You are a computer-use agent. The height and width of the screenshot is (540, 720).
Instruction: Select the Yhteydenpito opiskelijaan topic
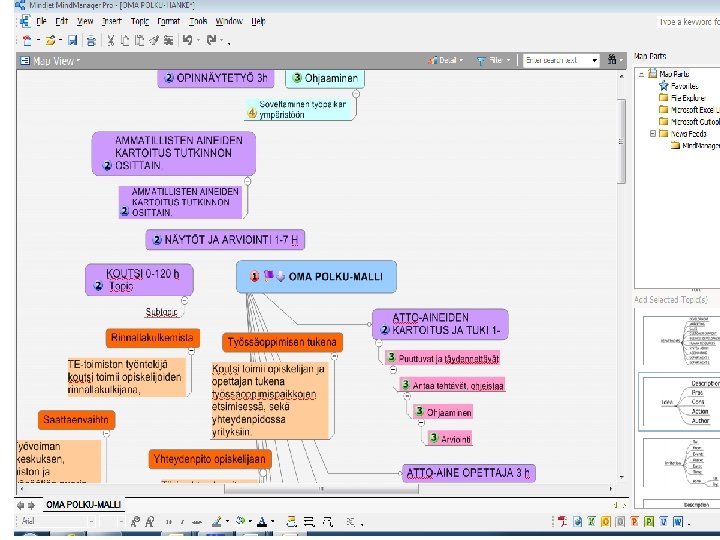(x=210, y=459)
